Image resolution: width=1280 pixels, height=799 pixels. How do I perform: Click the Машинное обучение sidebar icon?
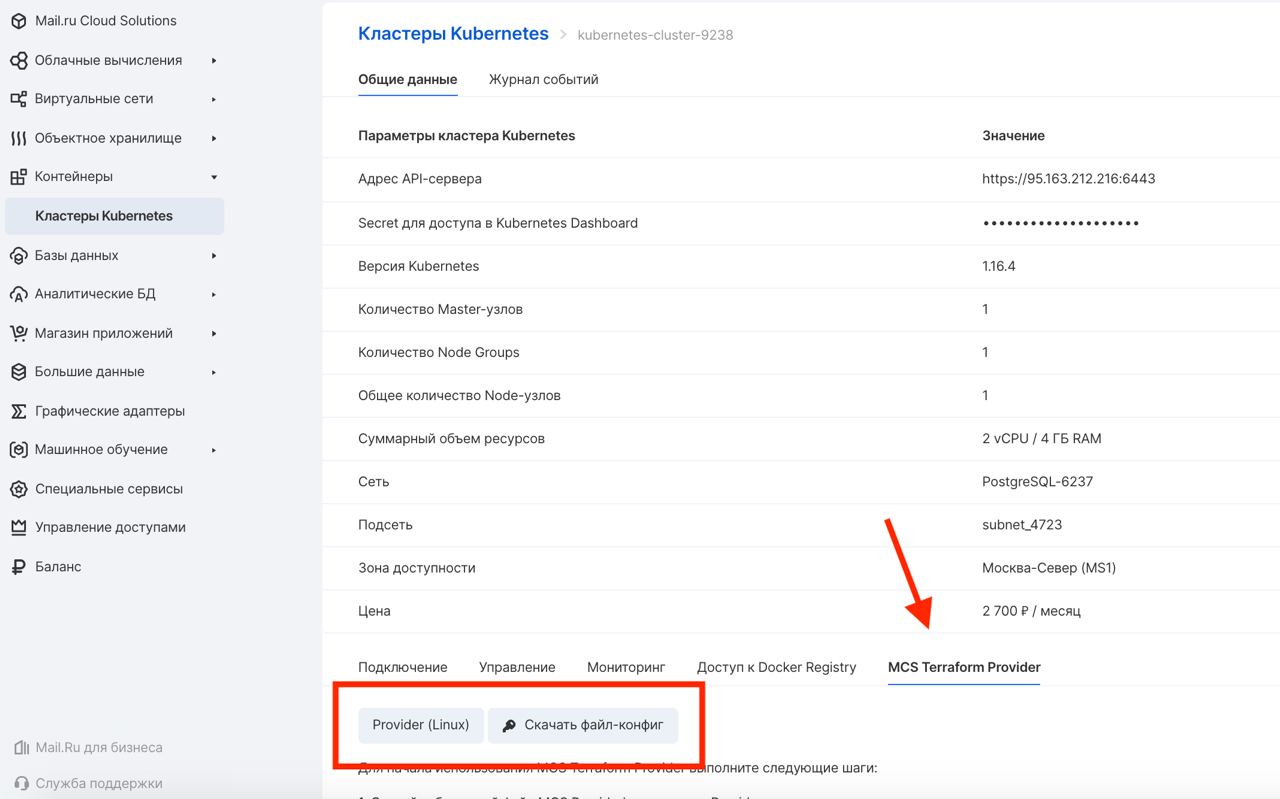[18, 450]
